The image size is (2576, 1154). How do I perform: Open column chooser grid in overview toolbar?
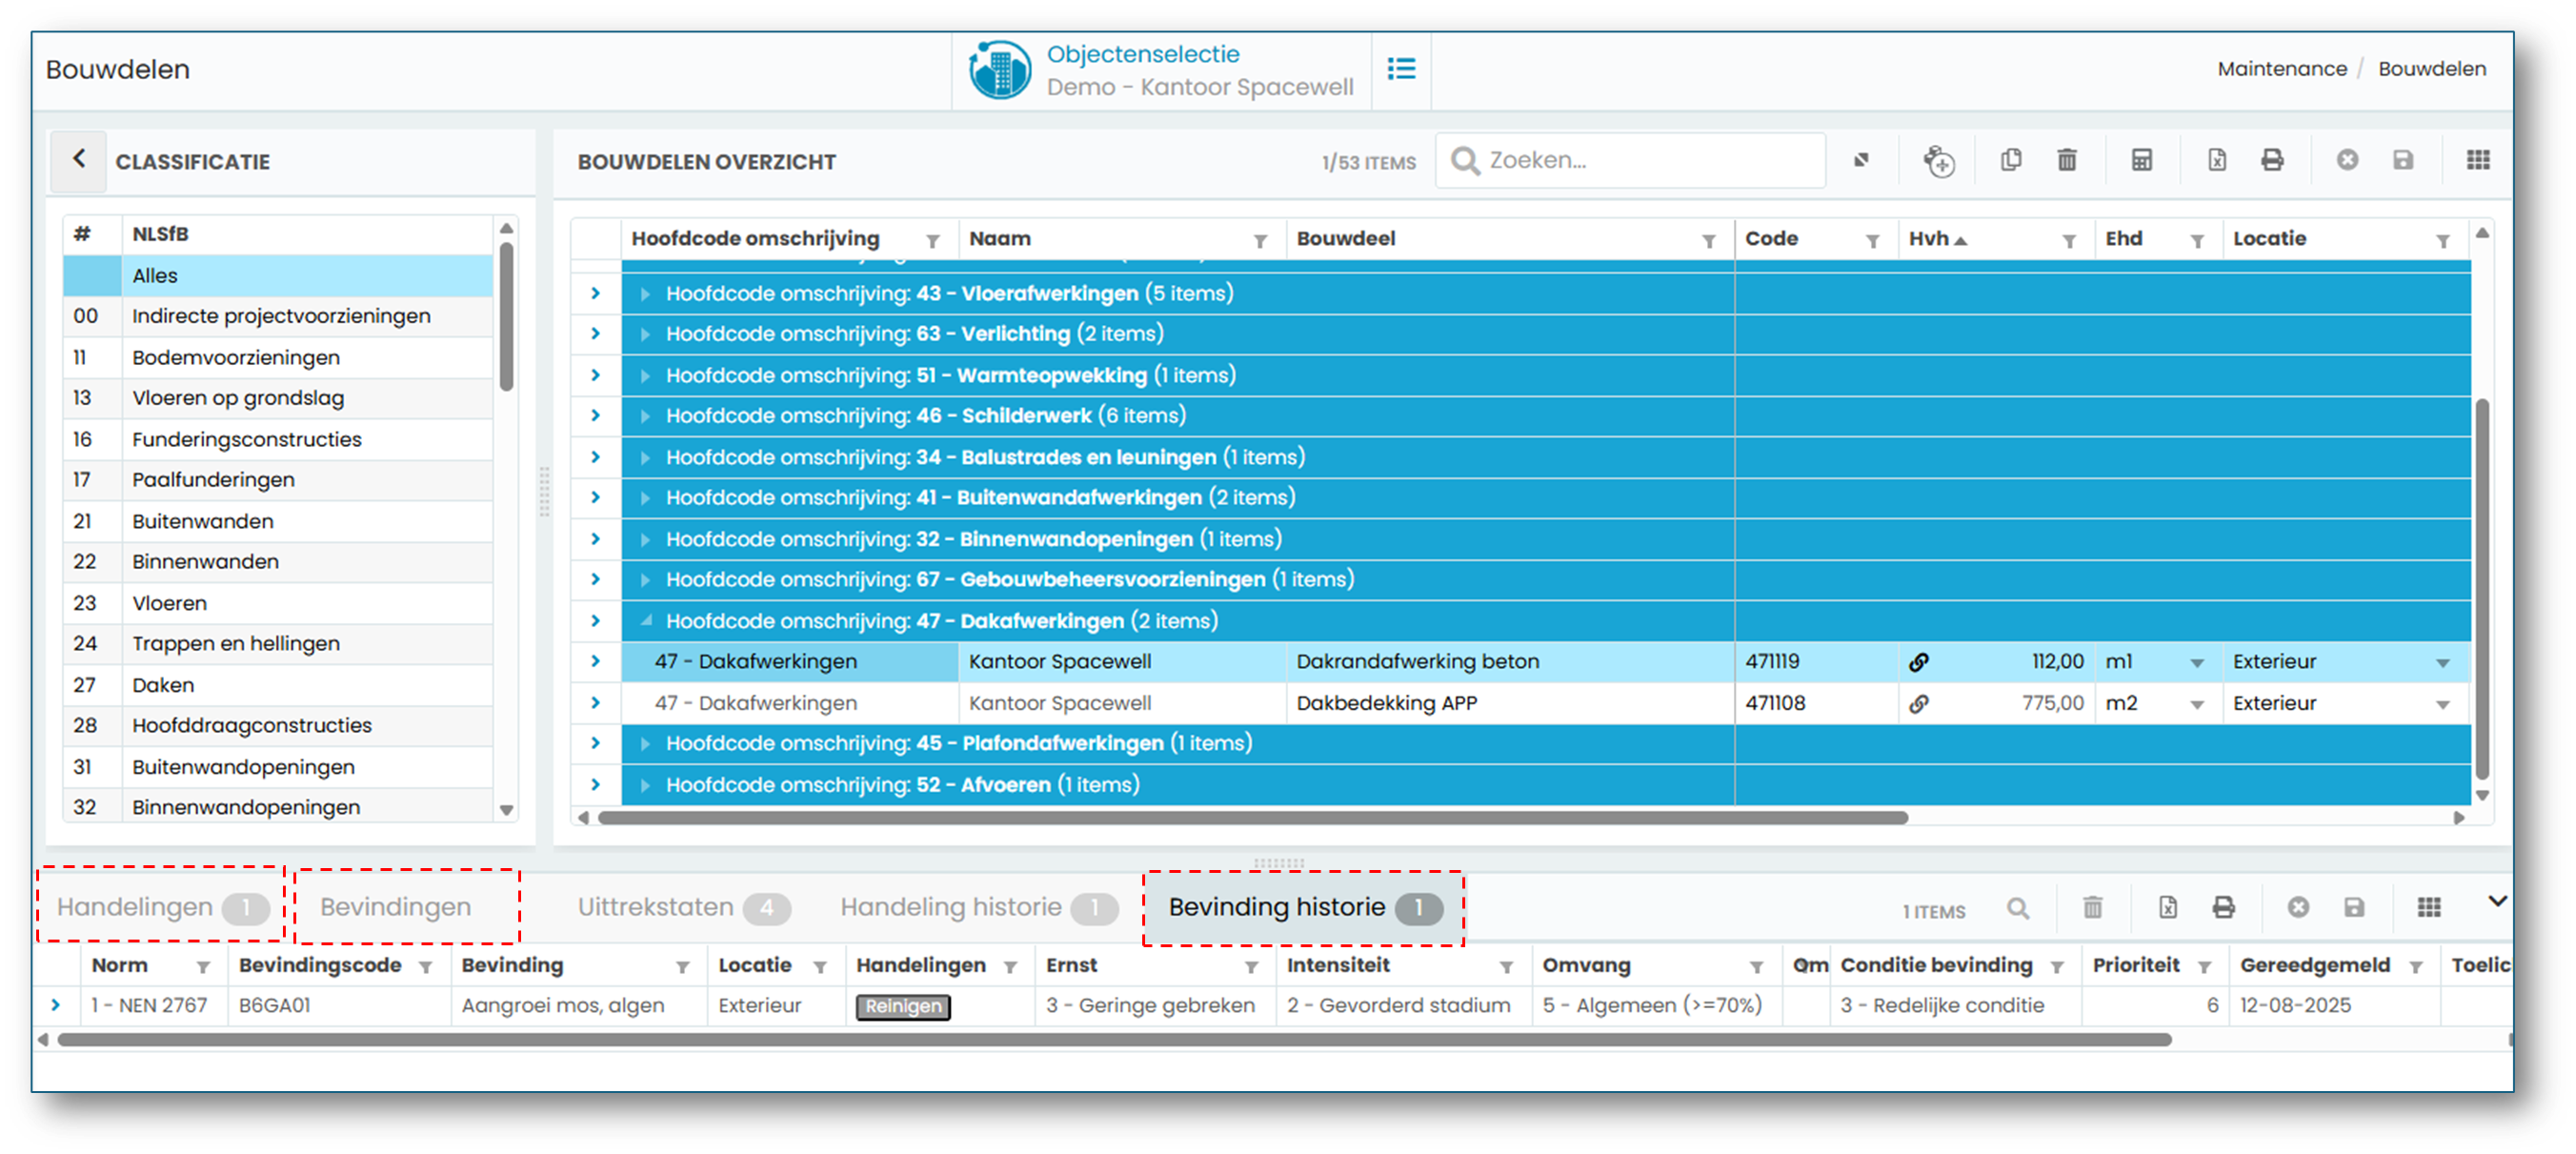click(x=2477, y=160)
